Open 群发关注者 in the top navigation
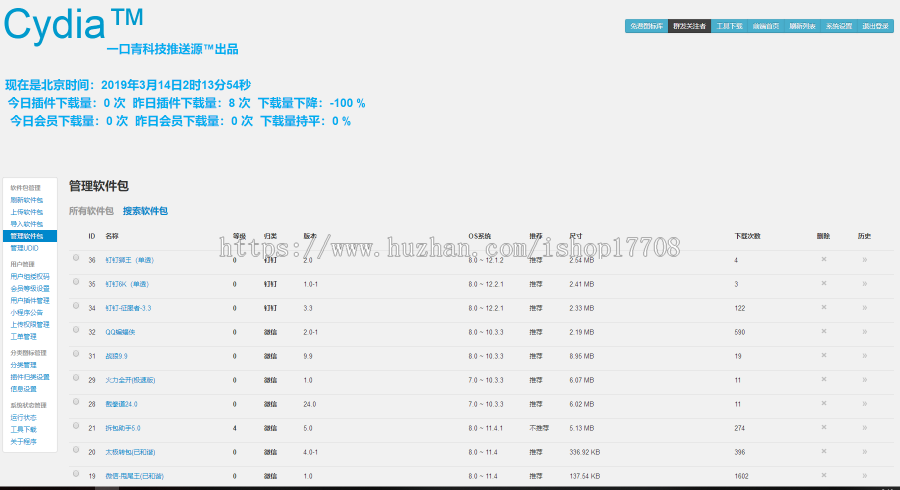Screen dimensions: 900x490 coord(689,26)
